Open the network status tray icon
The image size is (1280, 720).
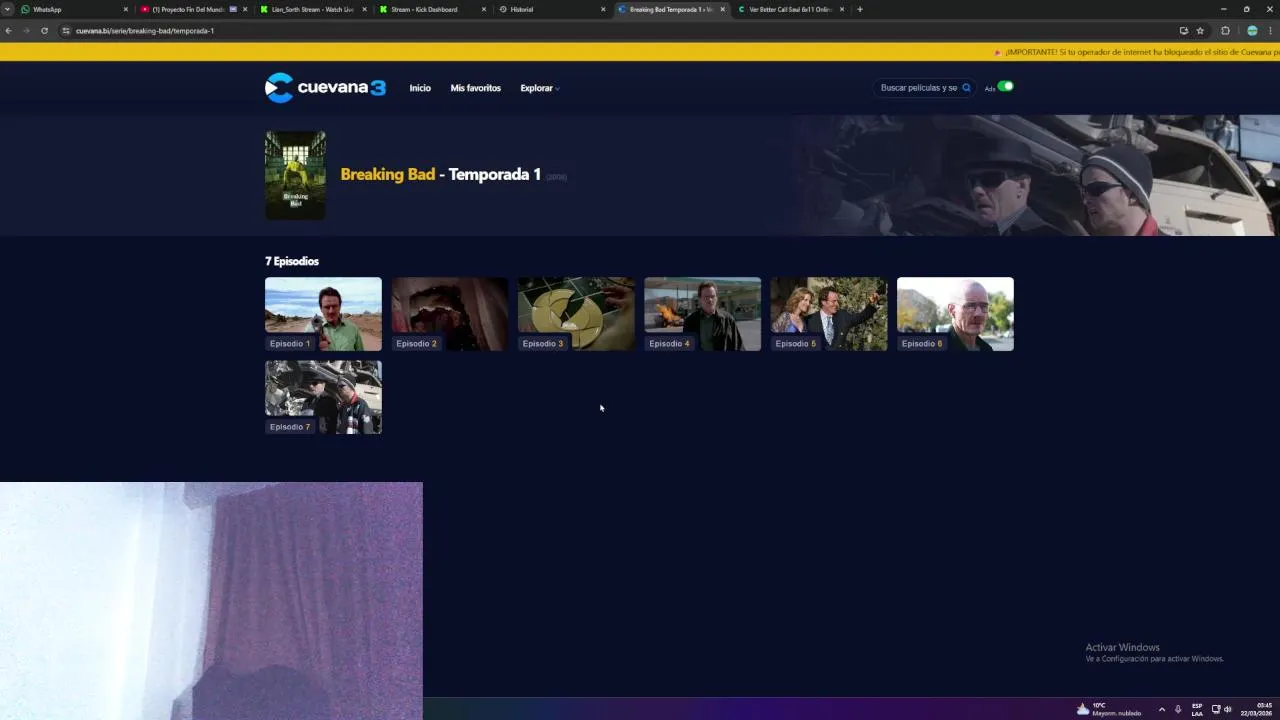1216,709
